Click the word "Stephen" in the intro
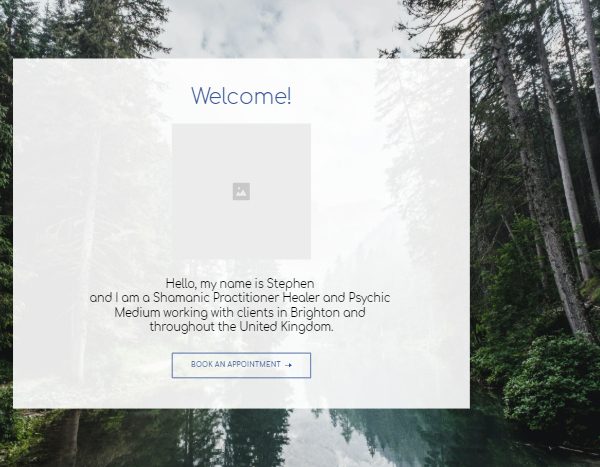The image size is (600, 467). [x=290, y=284]
